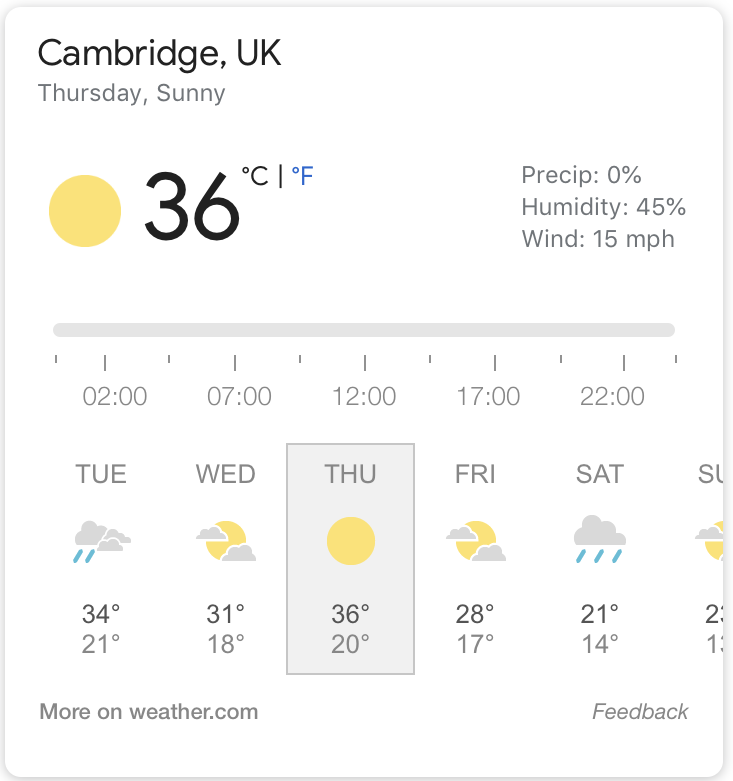Select Thursday's sun icon
The image size is (733, 781).
(351, 541)
